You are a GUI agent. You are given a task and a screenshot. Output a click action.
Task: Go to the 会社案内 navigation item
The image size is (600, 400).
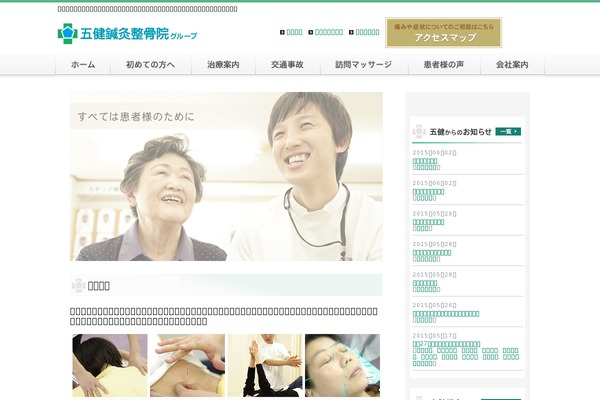pos(512,65)
